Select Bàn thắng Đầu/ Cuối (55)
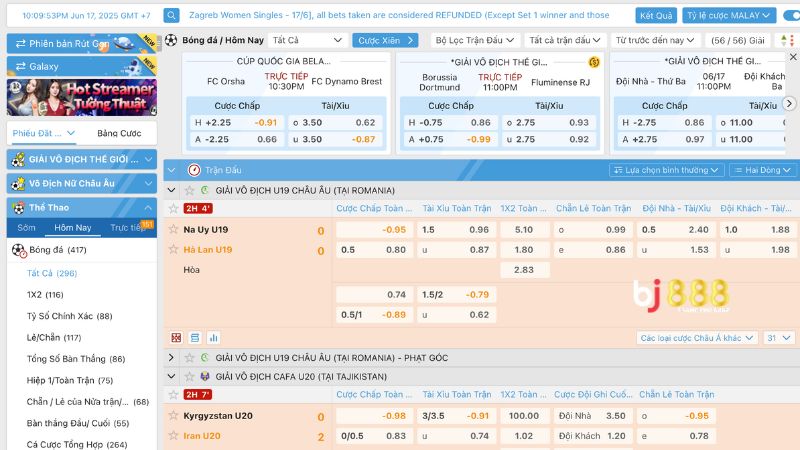The width and height of the screenshot is (800, 450). tap(78, 423)
